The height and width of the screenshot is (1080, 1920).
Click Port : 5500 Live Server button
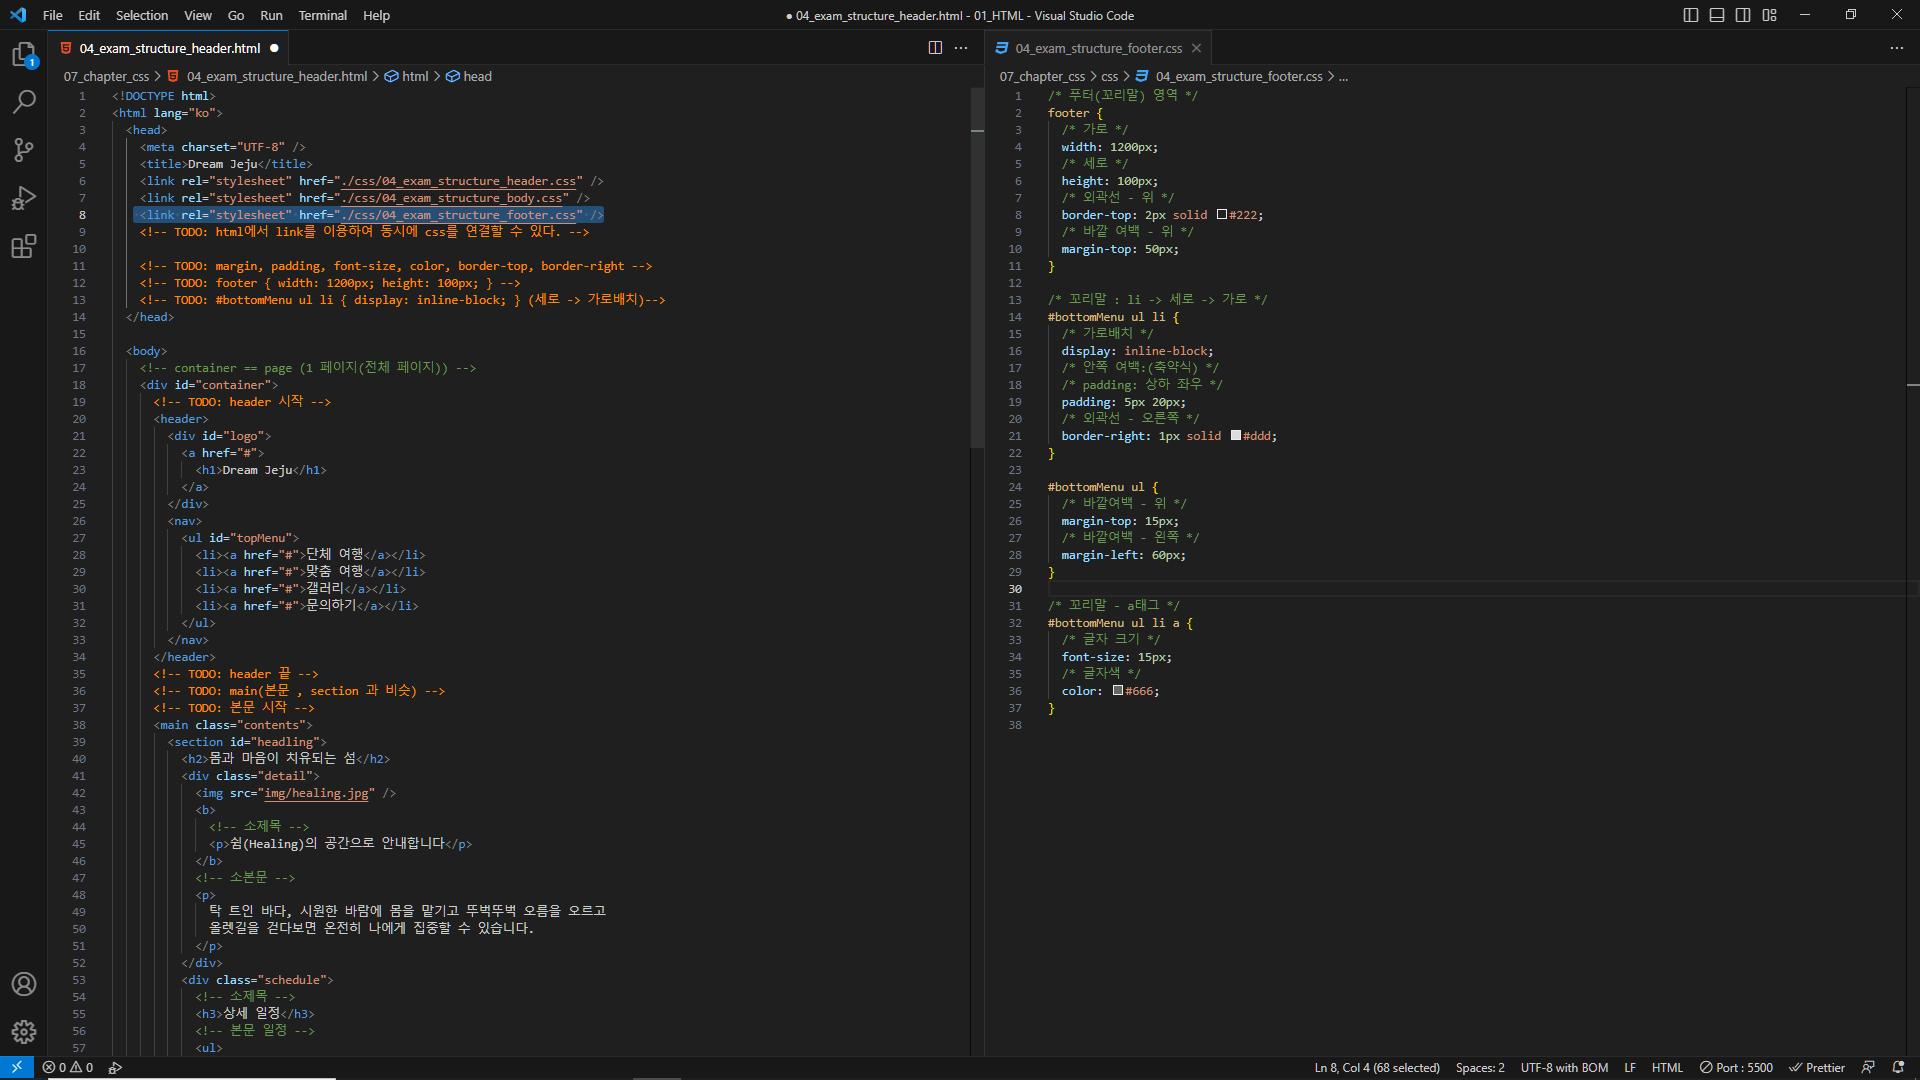click(x=1736, y=1067)
